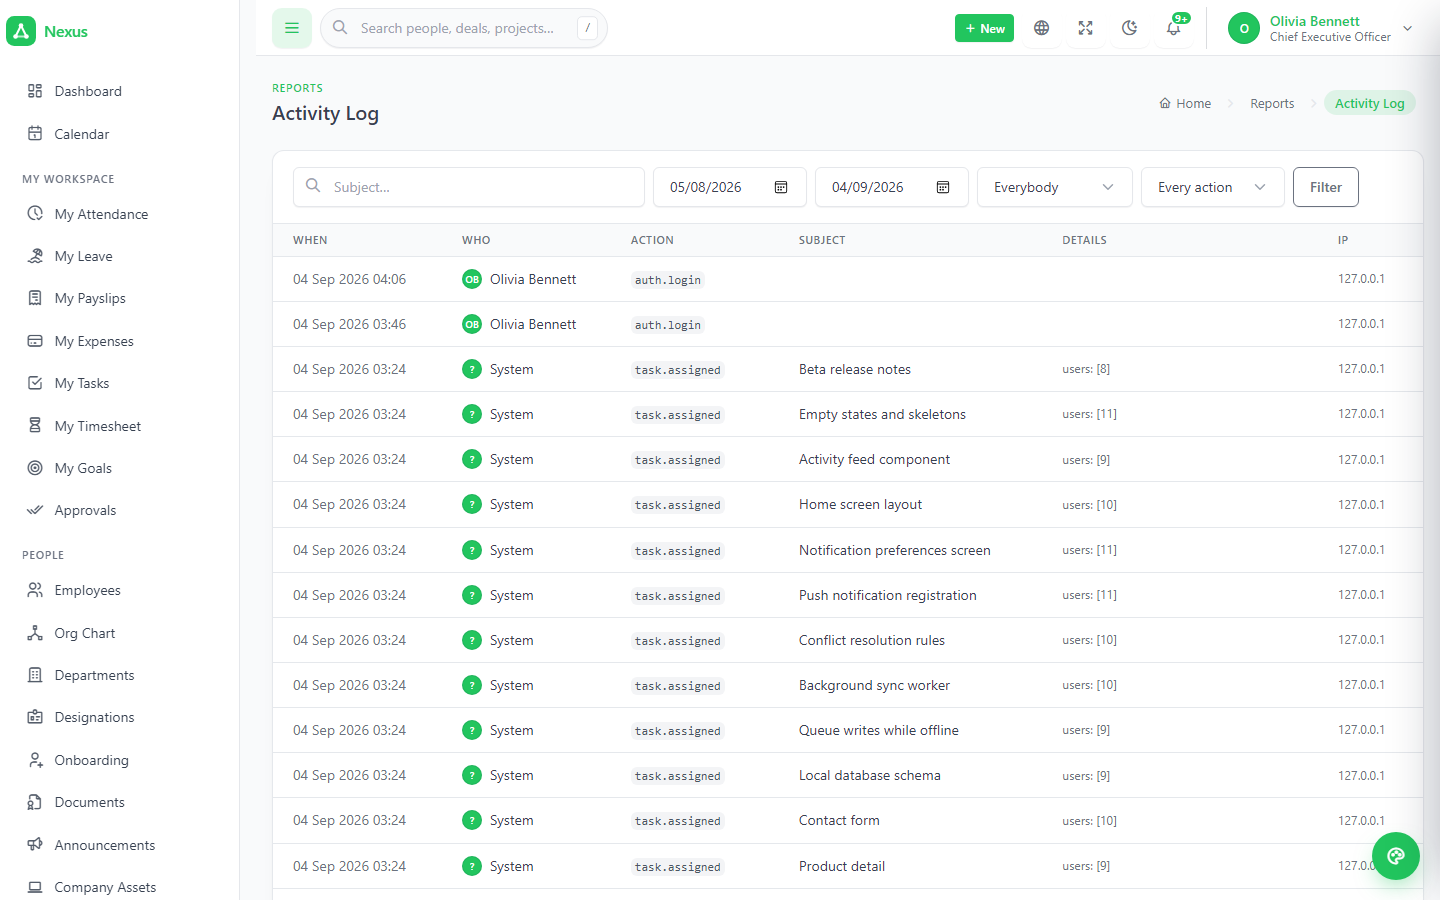Viewport: 1440px width, 900px height.
Task: Open the end date calendar picker icon
Action: [x=943, y=187]
